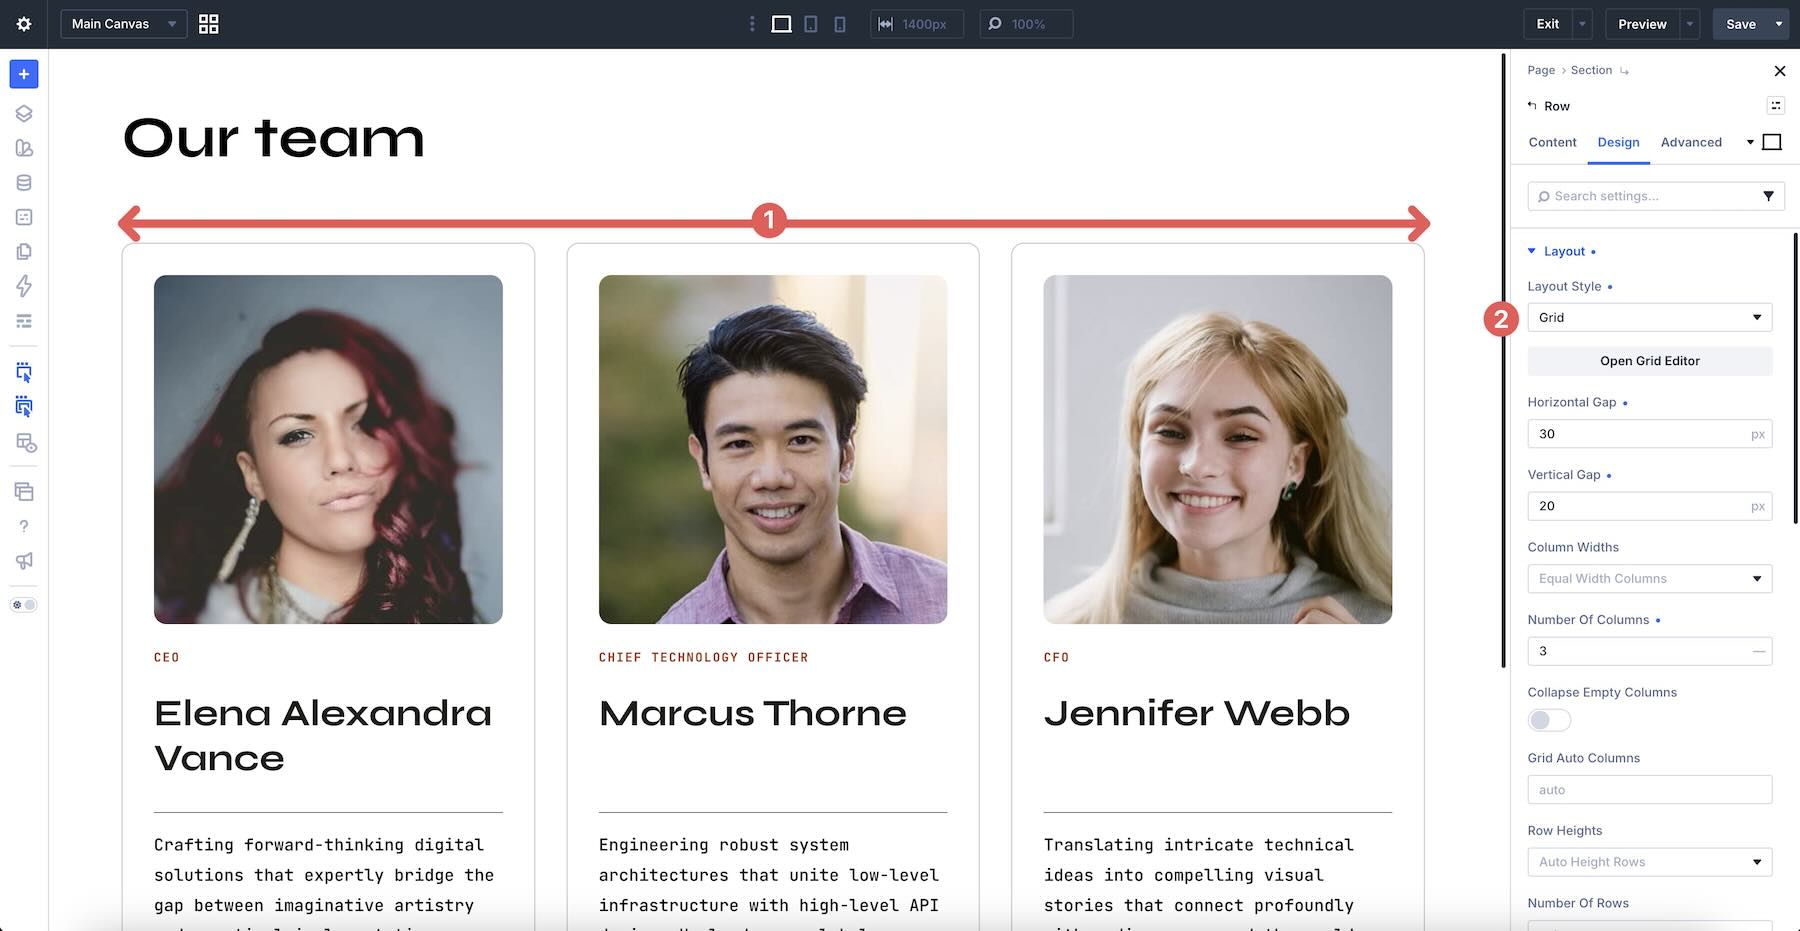Open the Layers stack icon in sidebar

pos(24,114)
